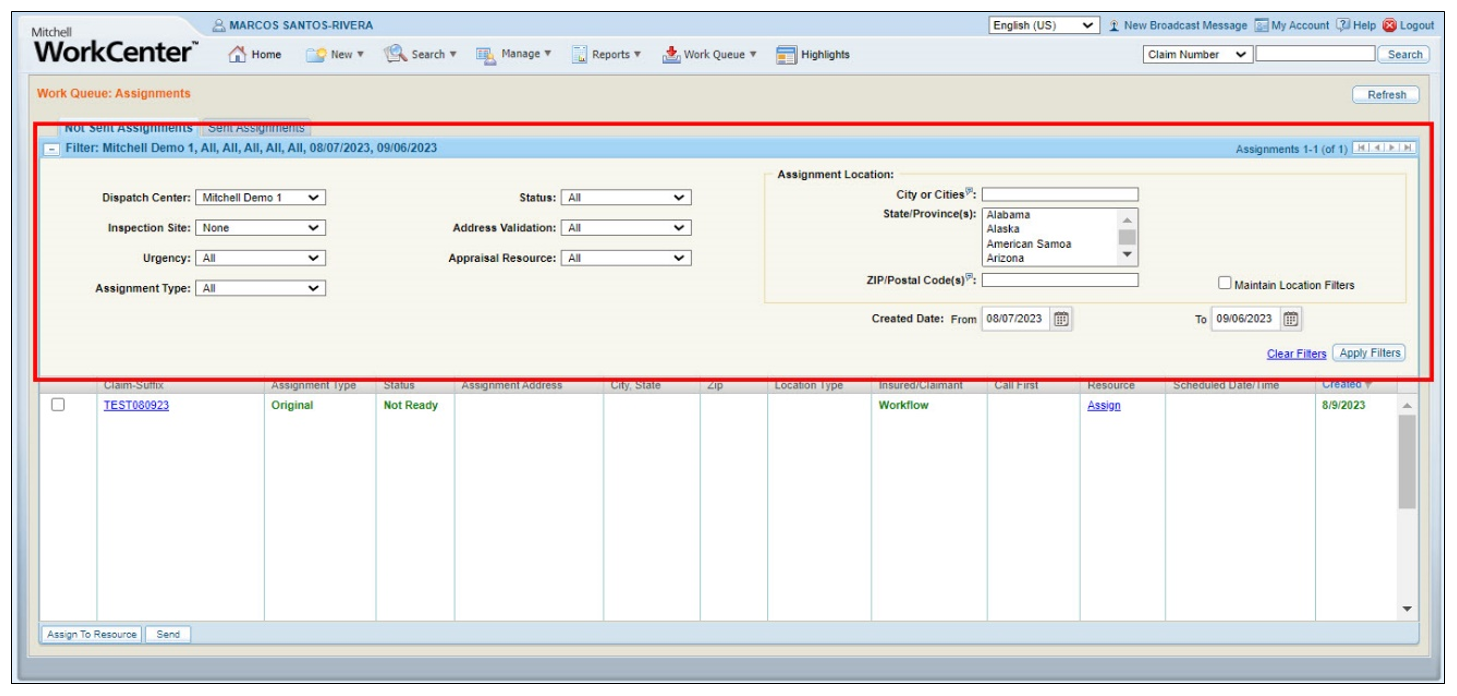Viewport: 1457px width, 696px height.
Task: Open the calendar for the To date
Action: [x=1291, y=319]
